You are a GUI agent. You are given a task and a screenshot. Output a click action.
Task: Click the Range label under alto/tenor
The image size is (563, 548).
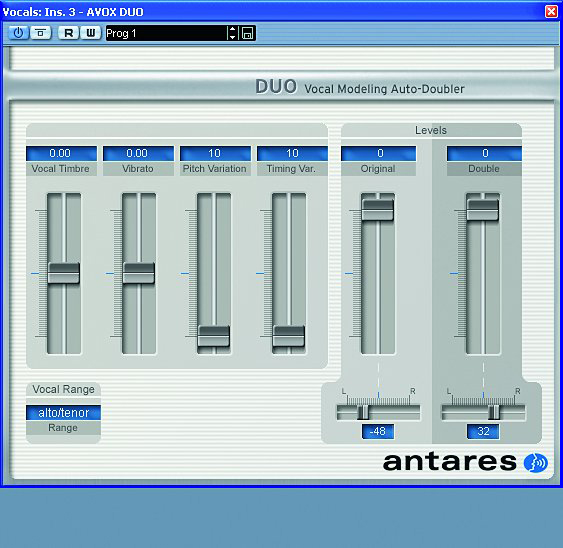63,428
